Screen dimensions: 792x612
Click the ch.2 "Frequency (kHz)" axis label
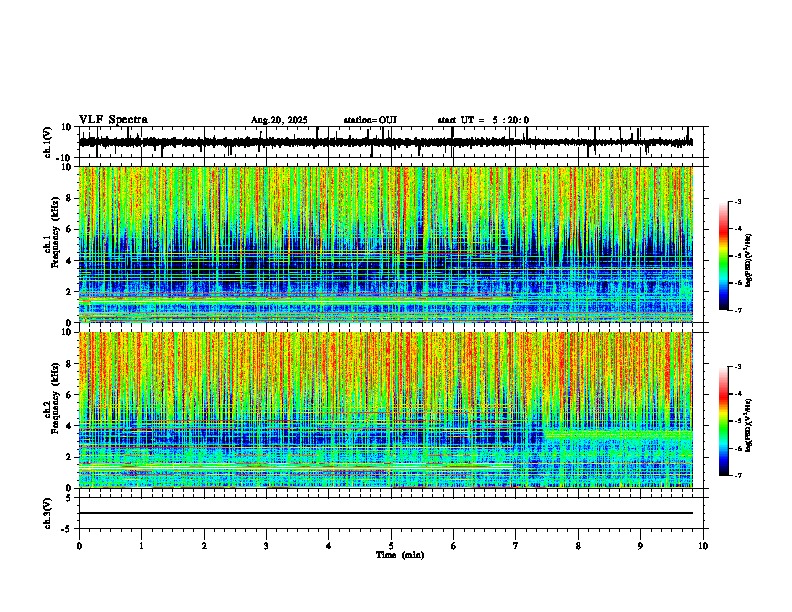[55, 398]
